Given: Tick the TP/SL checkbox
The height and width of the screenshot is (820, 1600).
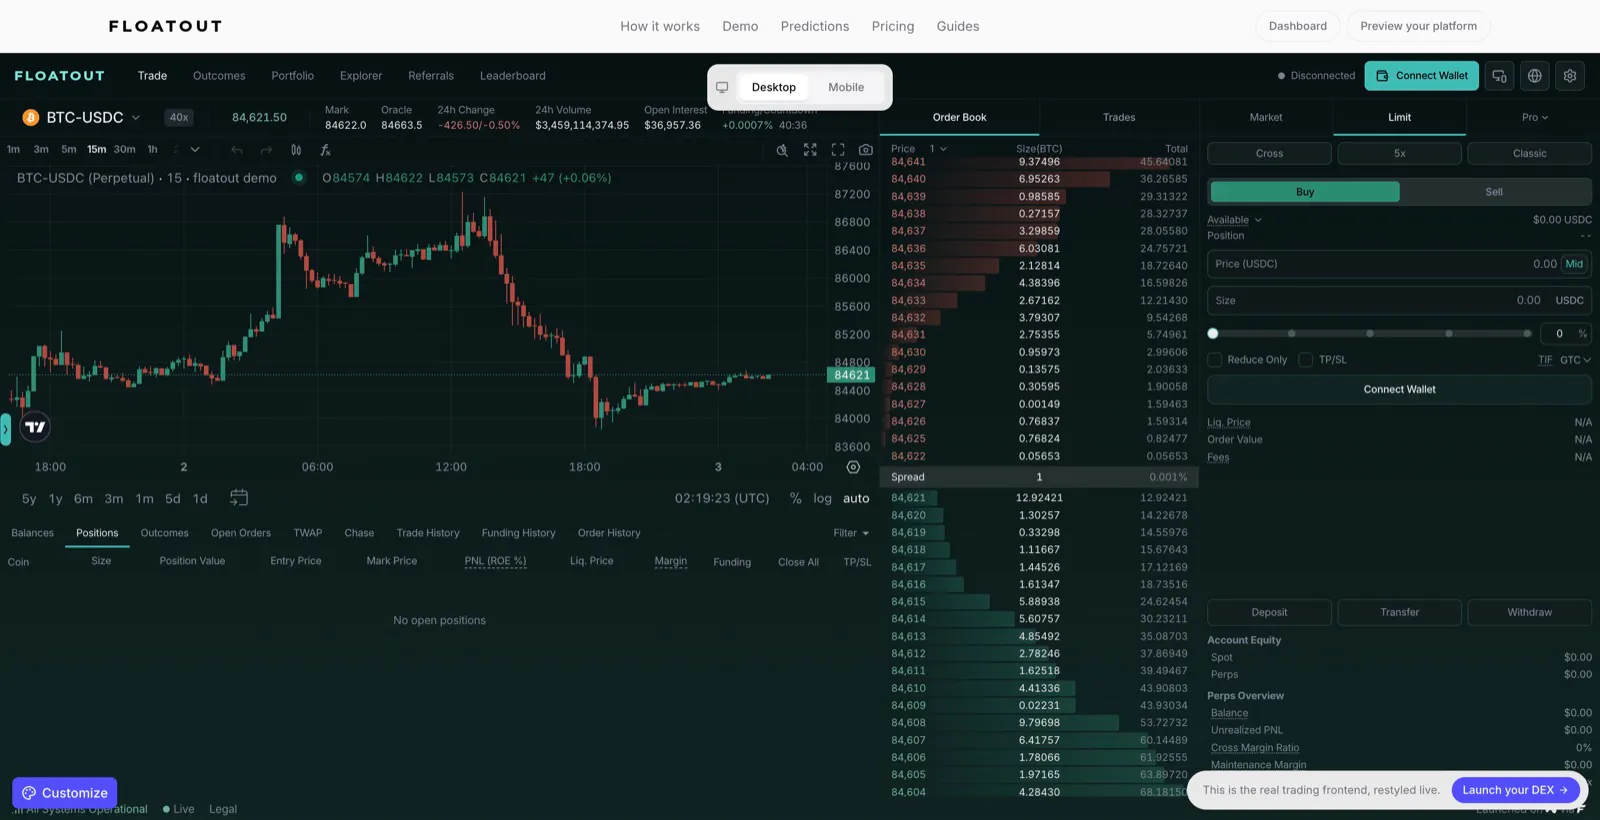Looking at the screenshot, I should tap(1305, 360).
